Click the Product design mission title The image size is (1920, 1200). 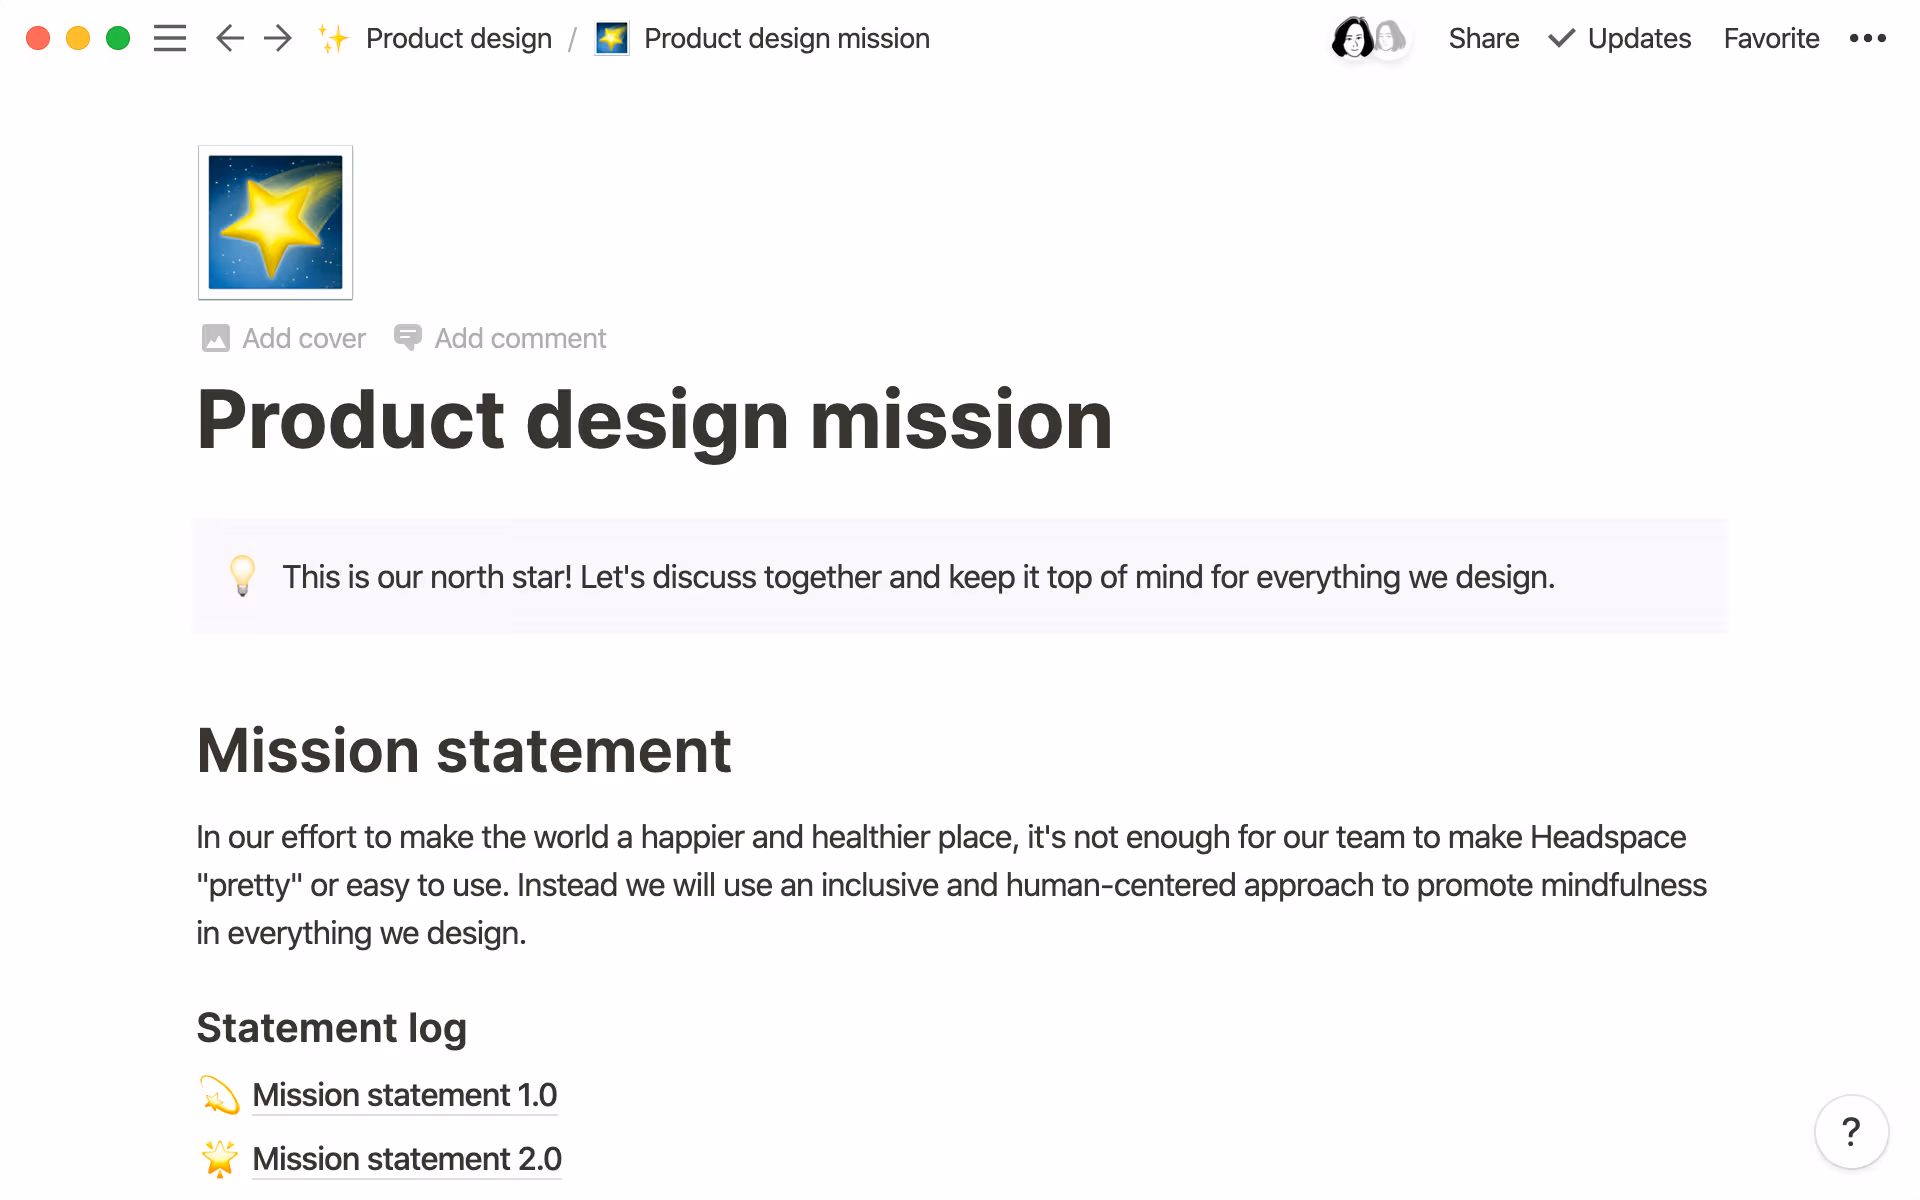(654, 420)
